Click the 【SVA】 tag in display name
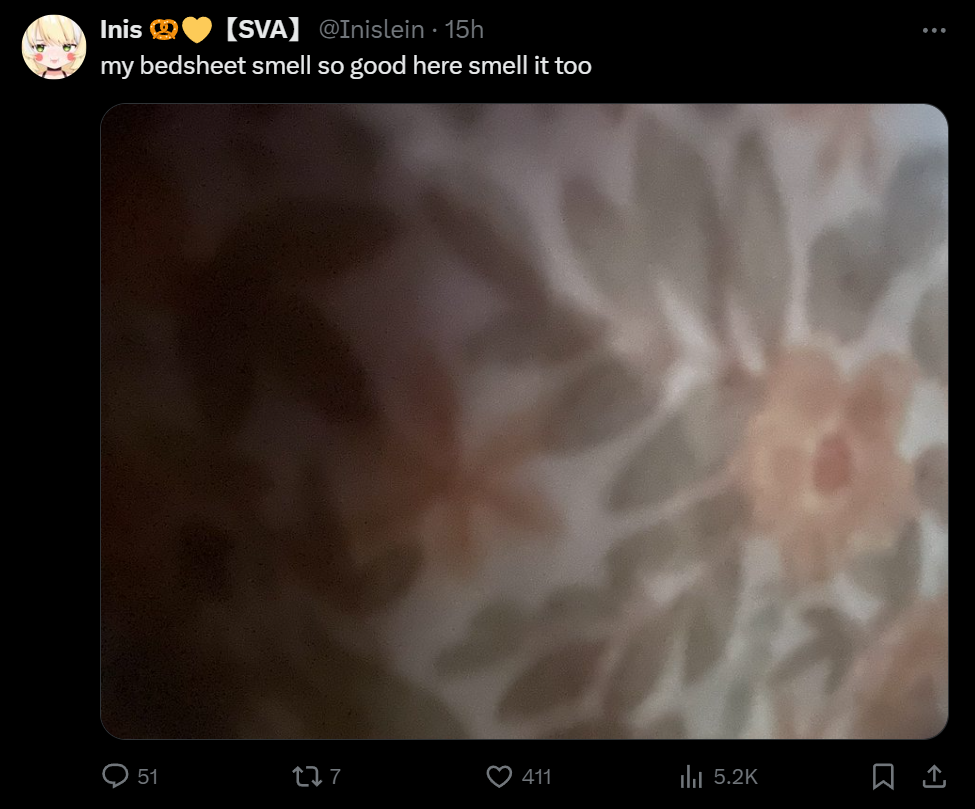The height and width of the screenshot is (809, 975). tap(262, 29)
